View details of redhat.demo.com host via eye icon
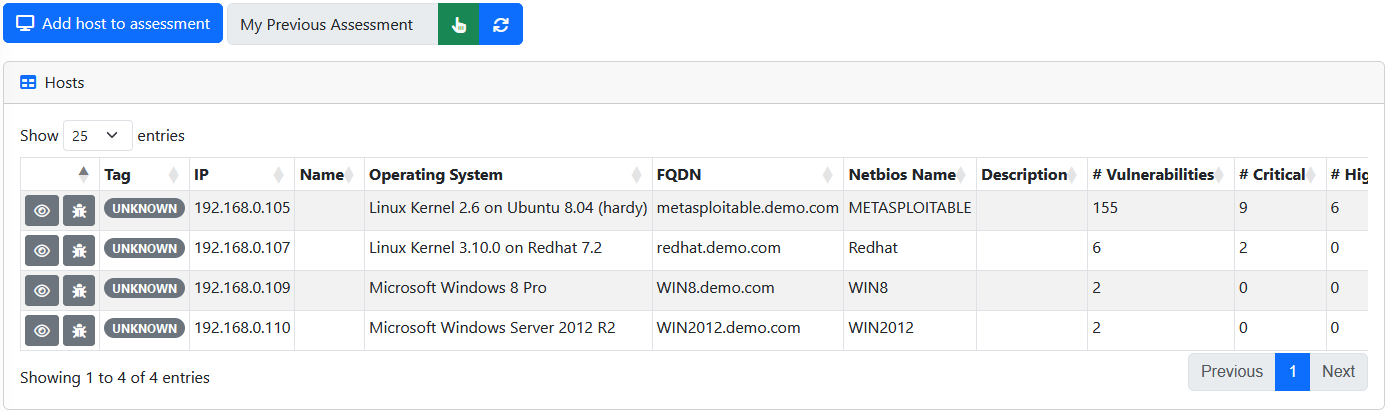The height and width of the screenshot is (411, 1389). [42, 250]
